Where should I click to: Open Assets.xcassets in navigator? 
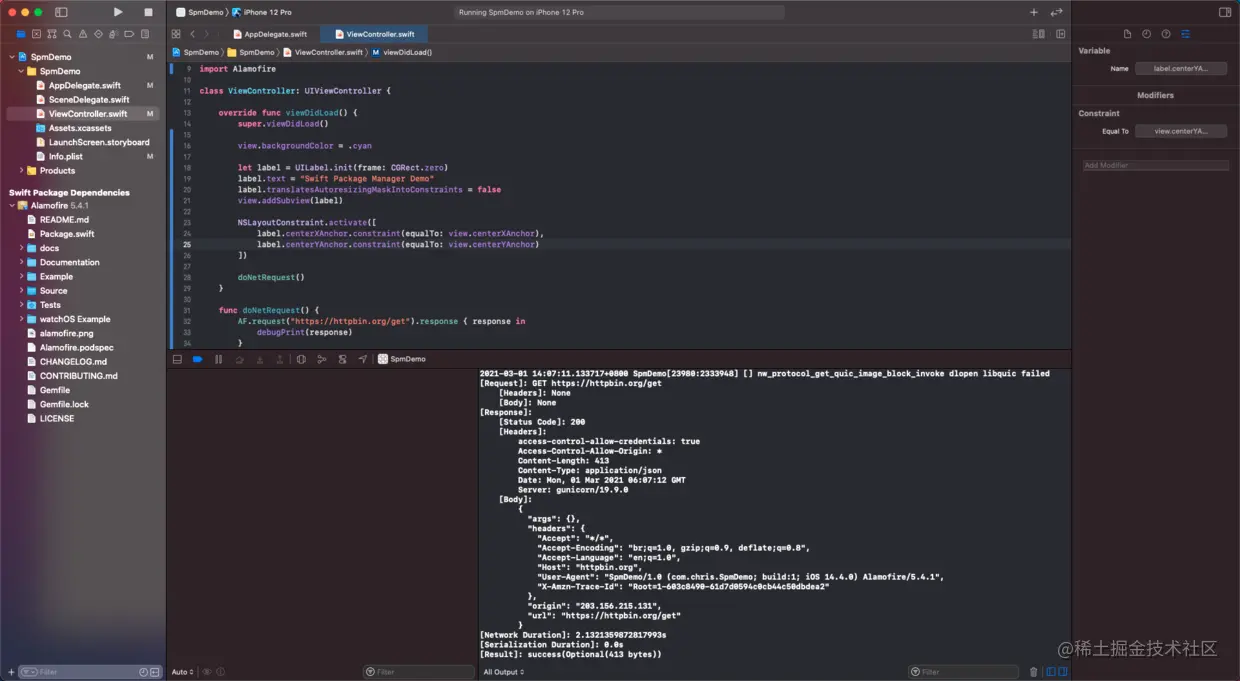click(x=80, y=128)
